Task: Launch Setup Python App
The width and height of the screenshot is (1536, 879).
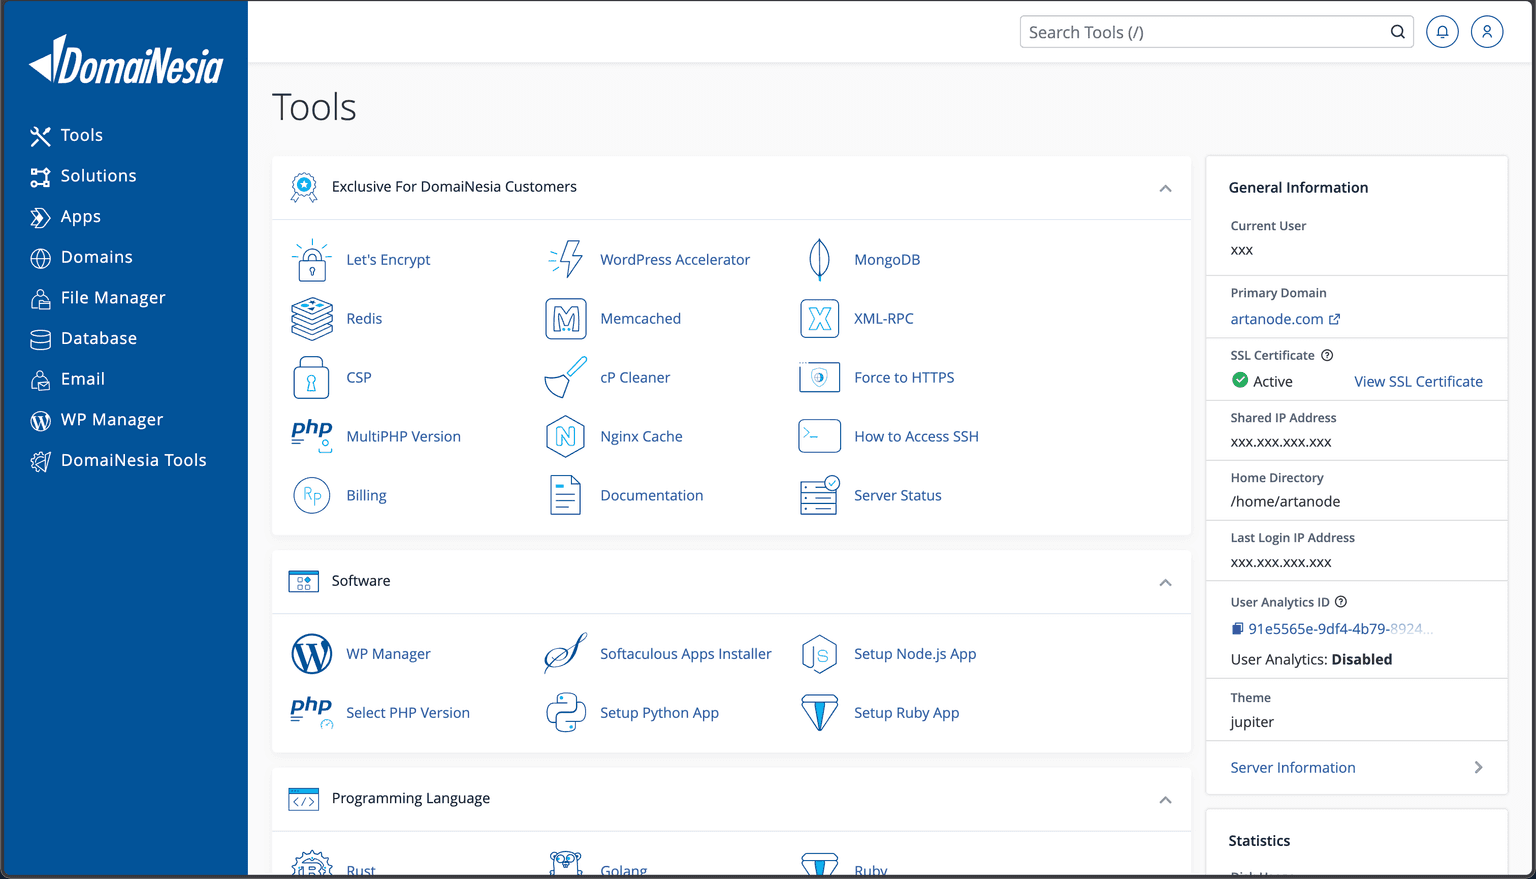Action: click(x=659, y=712)
